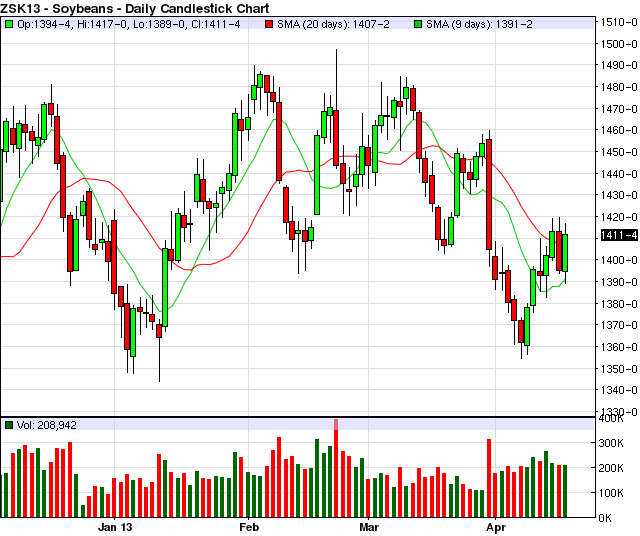Image resolution: width=640 pixels, height=536 pixels.
Task: Click the 300K volume axis label
Action: (611, 443)
